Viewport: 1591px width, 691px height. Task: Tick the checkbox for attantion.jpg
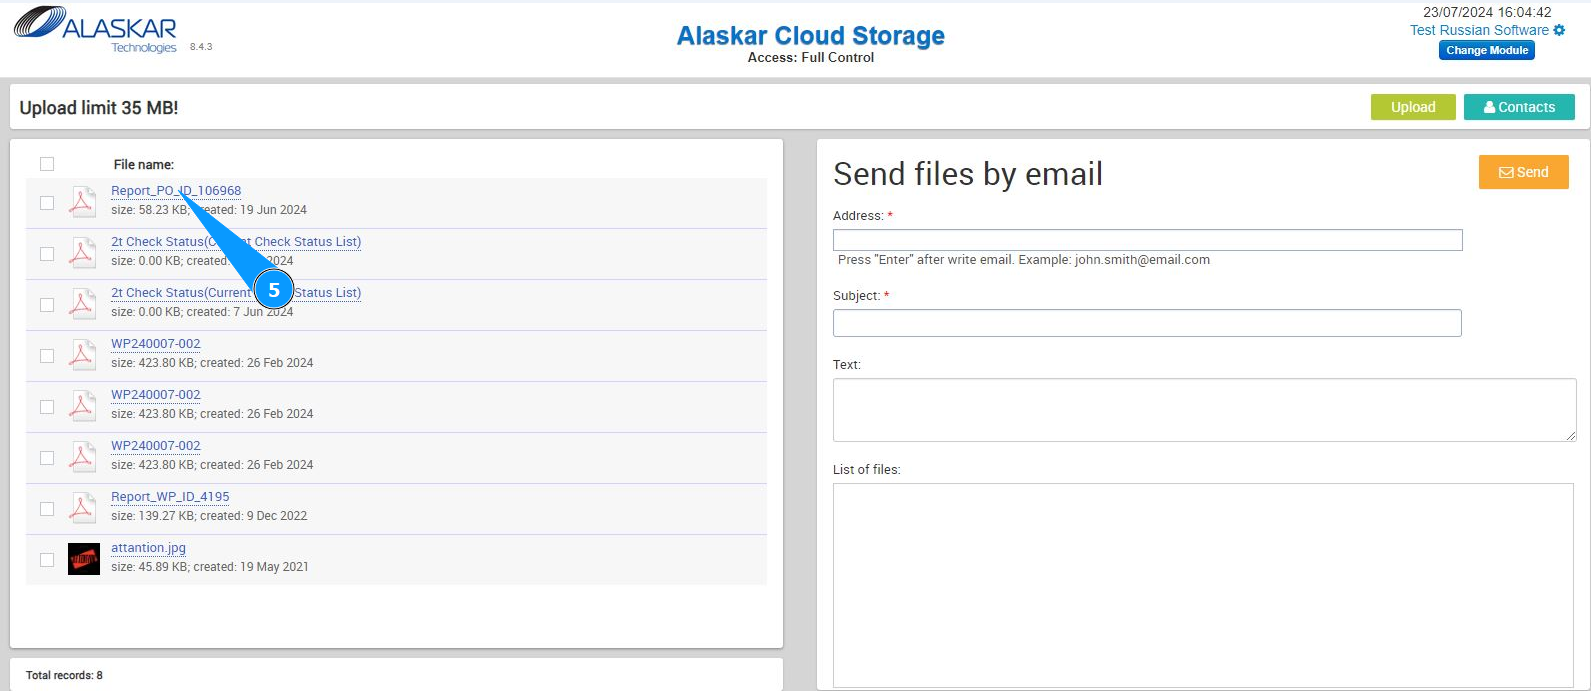[x=47, y=560]
